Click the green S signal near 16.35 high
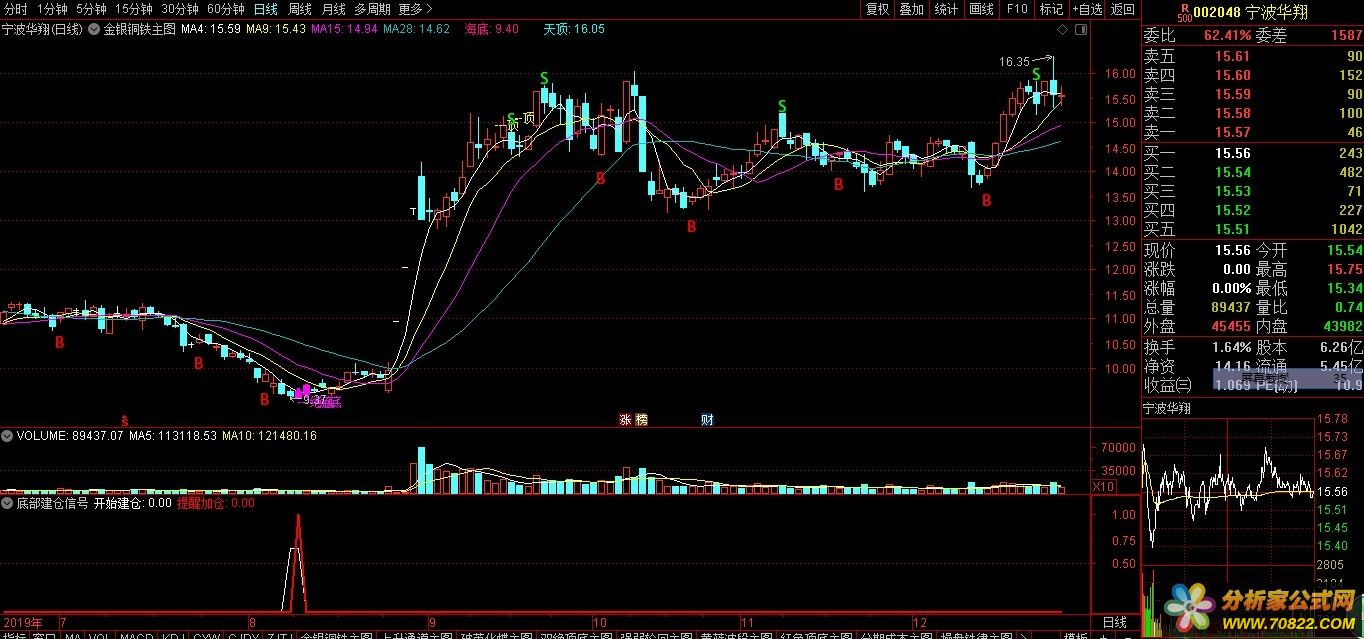Image resolution: width=1364 pixels, height=639 pixels. 1037,74
